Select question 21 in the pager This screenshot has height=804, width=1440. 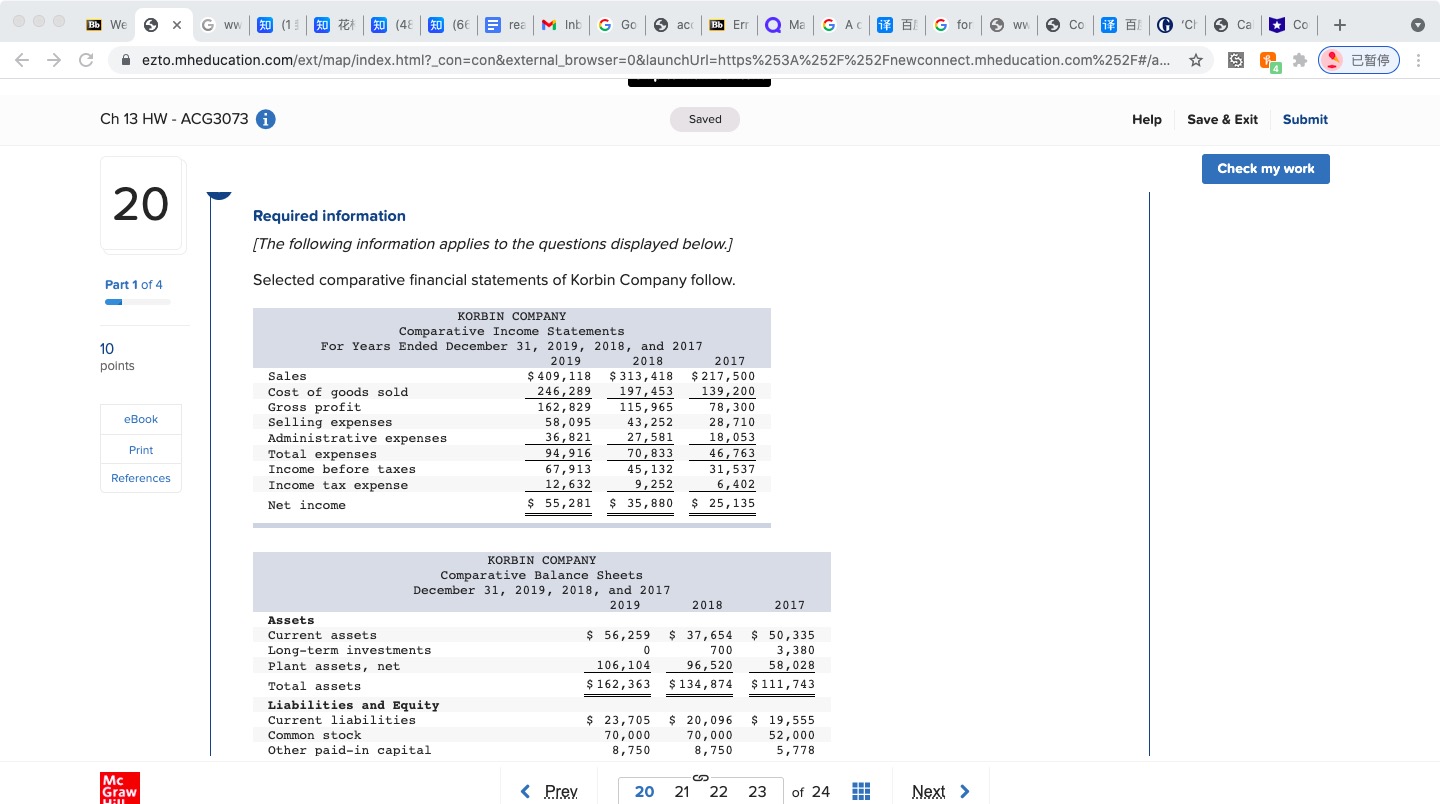[x=682, y=791]
